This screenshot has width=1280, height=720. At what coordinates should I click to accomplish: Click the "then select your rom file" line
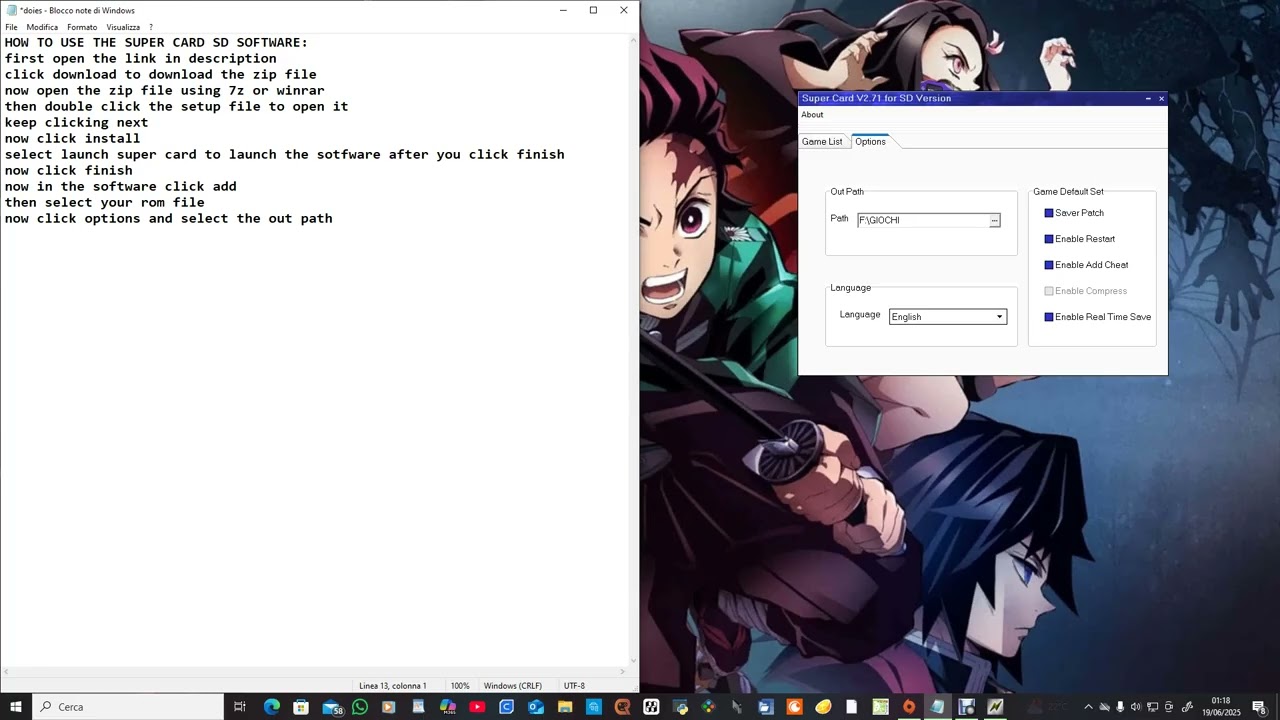click(x=105, y=202)
